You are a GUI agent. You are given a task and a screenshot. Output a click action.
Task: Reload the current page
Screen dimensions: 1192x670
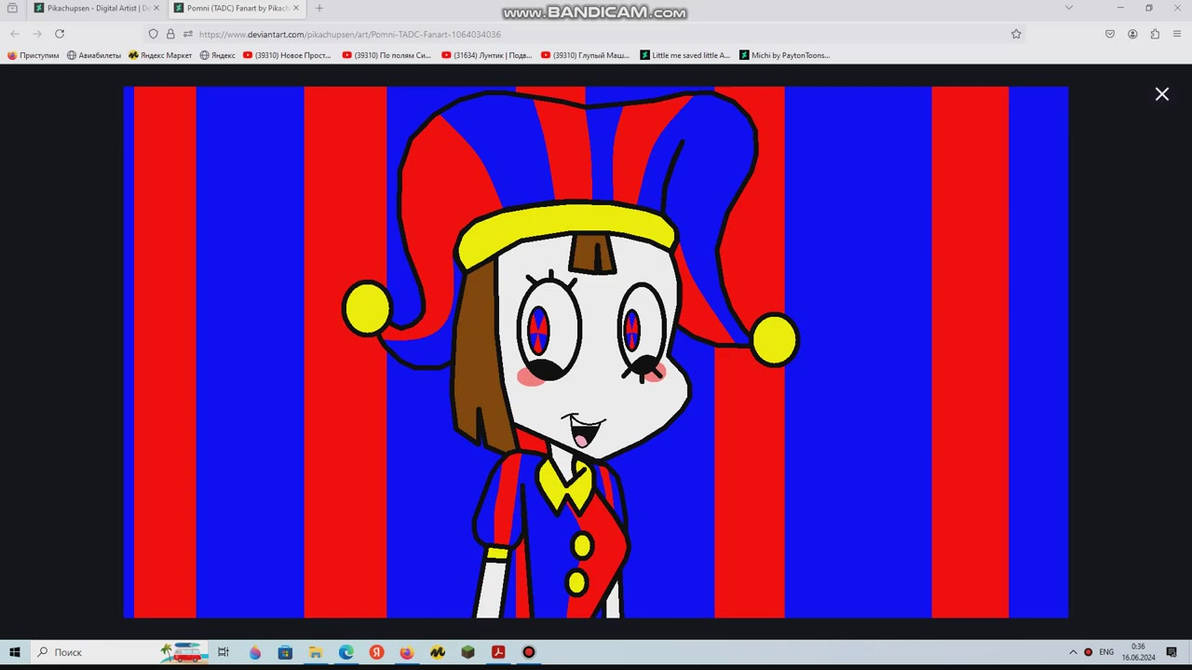coord(59,34)
